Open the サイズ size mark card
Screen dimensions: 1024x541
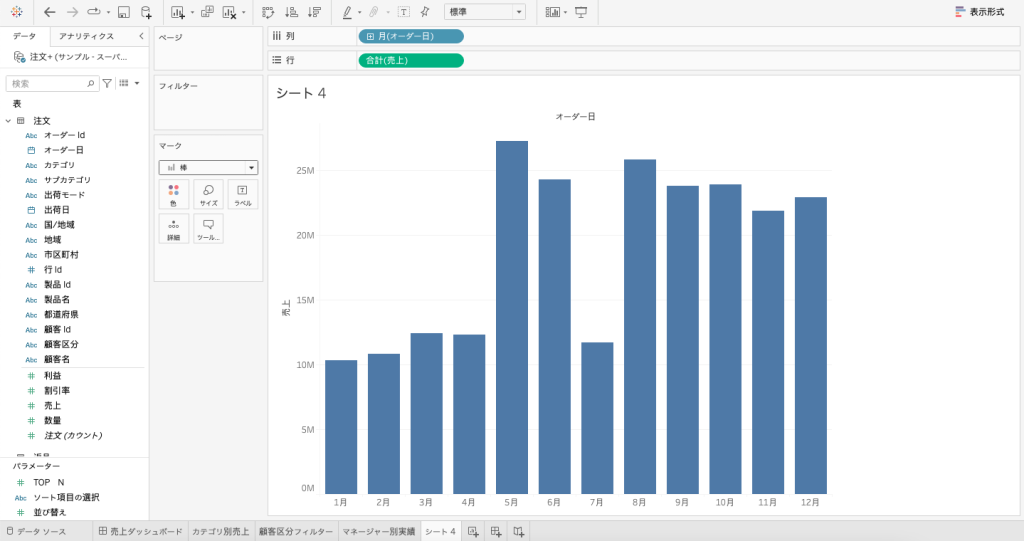pos(208,195)
